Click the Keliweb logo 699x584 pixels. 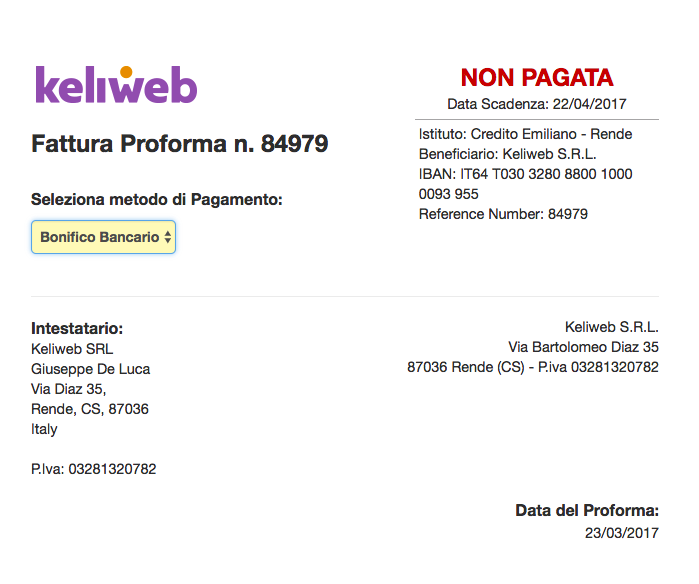[116, 84]
